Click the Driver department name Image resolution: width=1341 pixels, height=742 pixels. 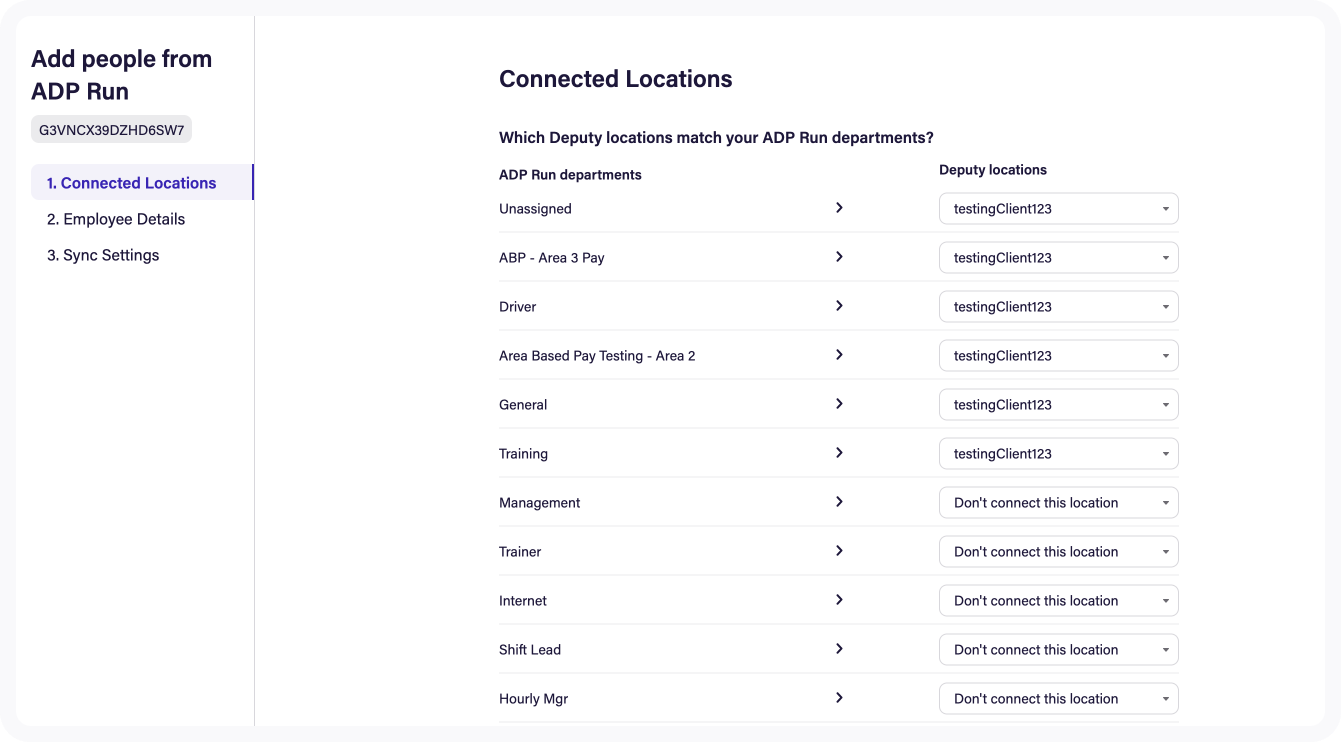coord(518,307)
